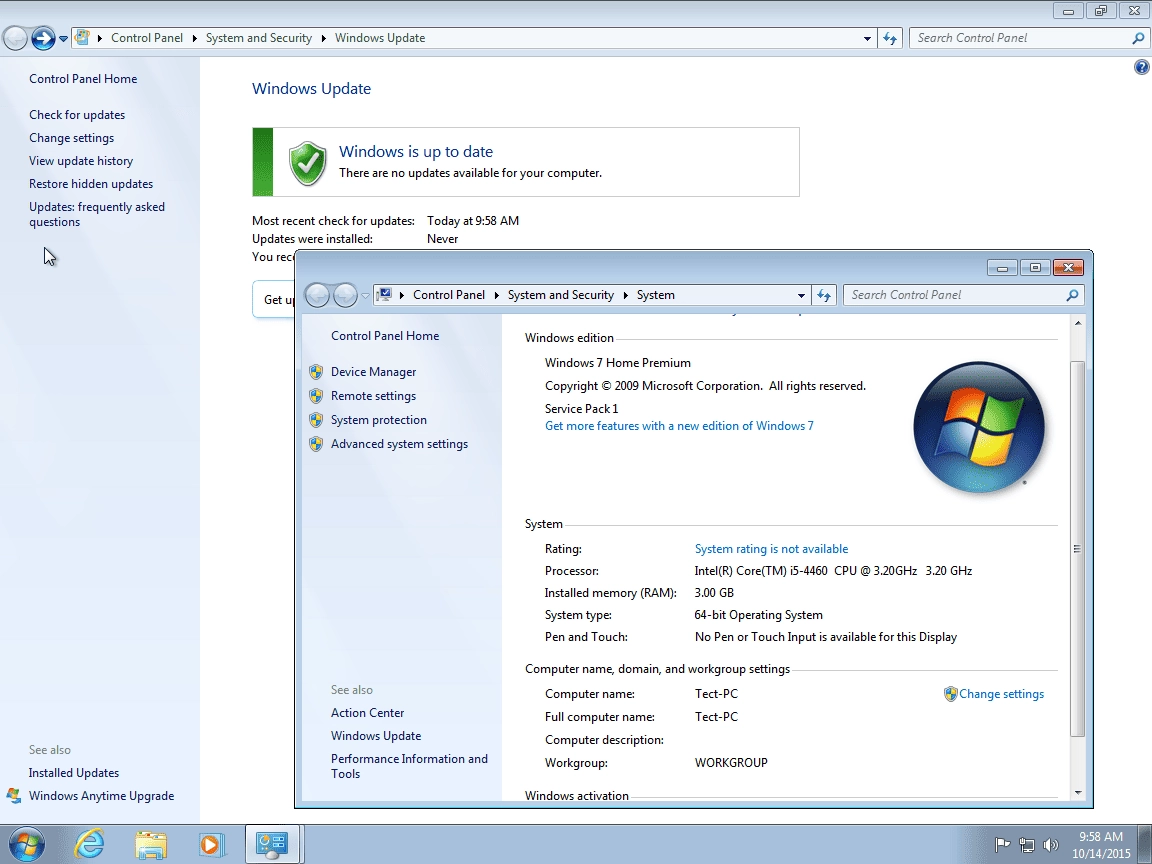View update history
Screen dimensions: 1152x864
click(x=81, y=161)
